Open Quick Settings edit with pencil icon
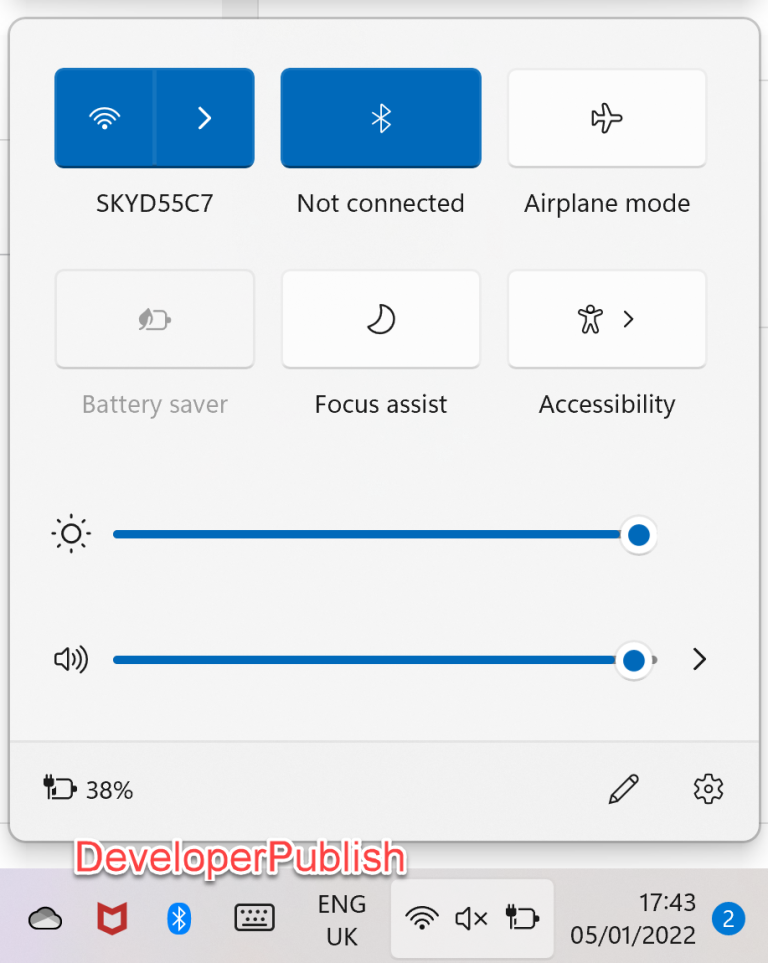 [x=622, y=789]
